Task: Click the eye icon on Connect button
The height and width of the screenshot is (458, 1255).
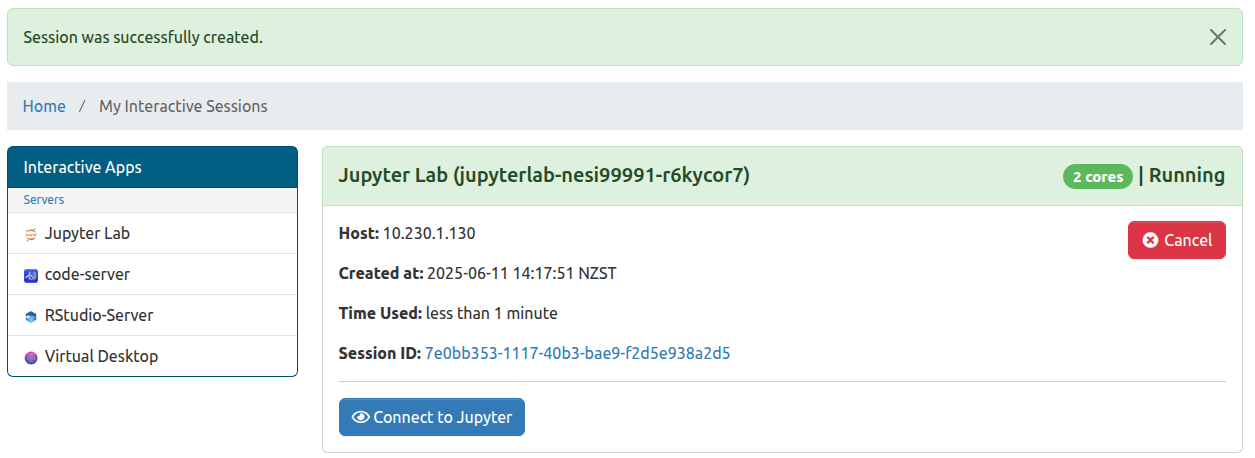Action: coord(361,418)
